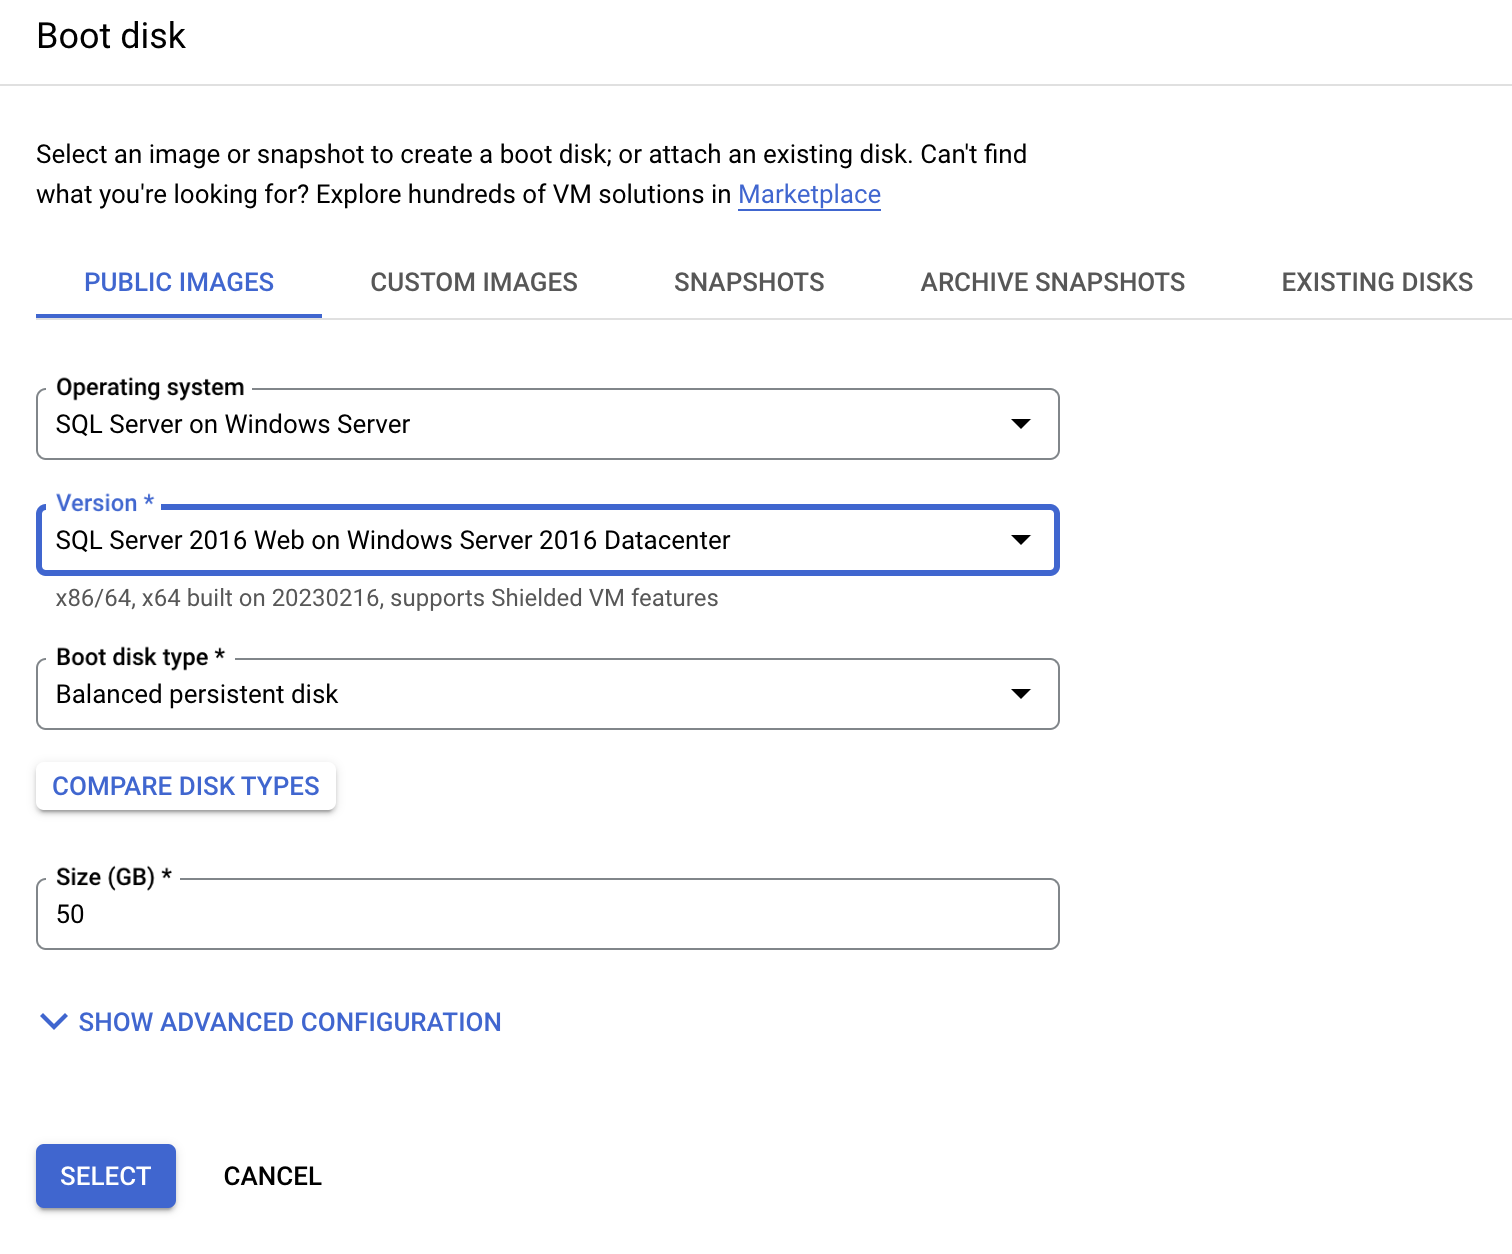The height and width of the screenshot is (1254, 1512).
Task: Go to the Archive Snapshots tab
Action: pyautogui.click(x=1053, y=282)
